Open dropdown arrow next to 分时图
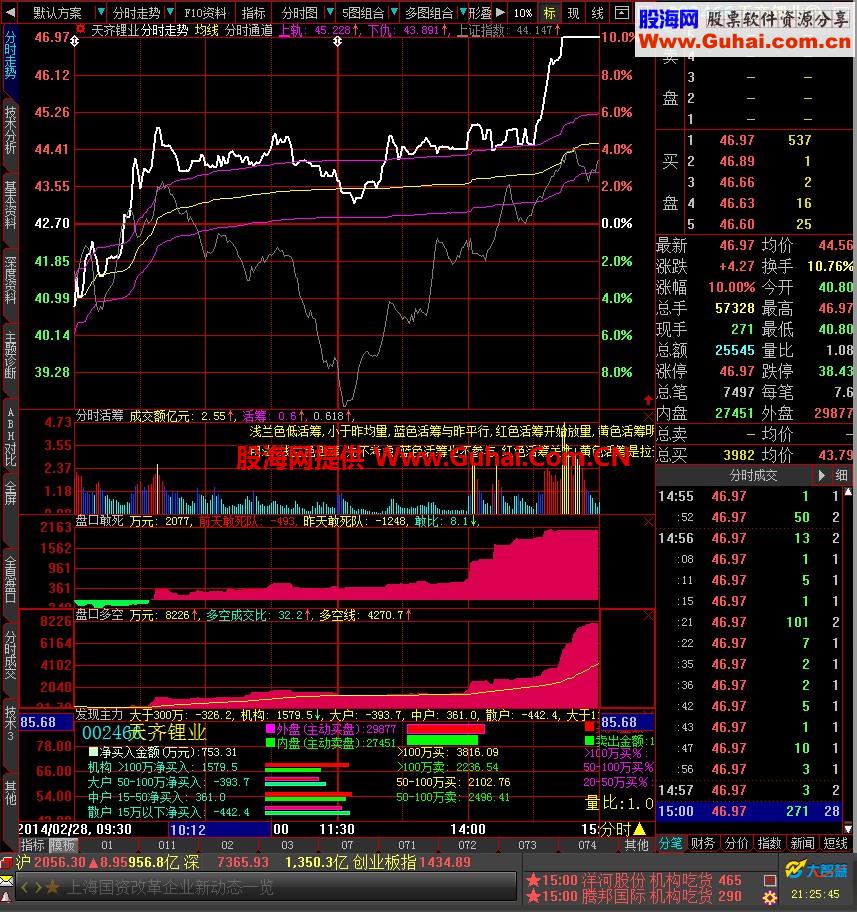The width and height of the screenshot is (857, 912). pos(330,12)
